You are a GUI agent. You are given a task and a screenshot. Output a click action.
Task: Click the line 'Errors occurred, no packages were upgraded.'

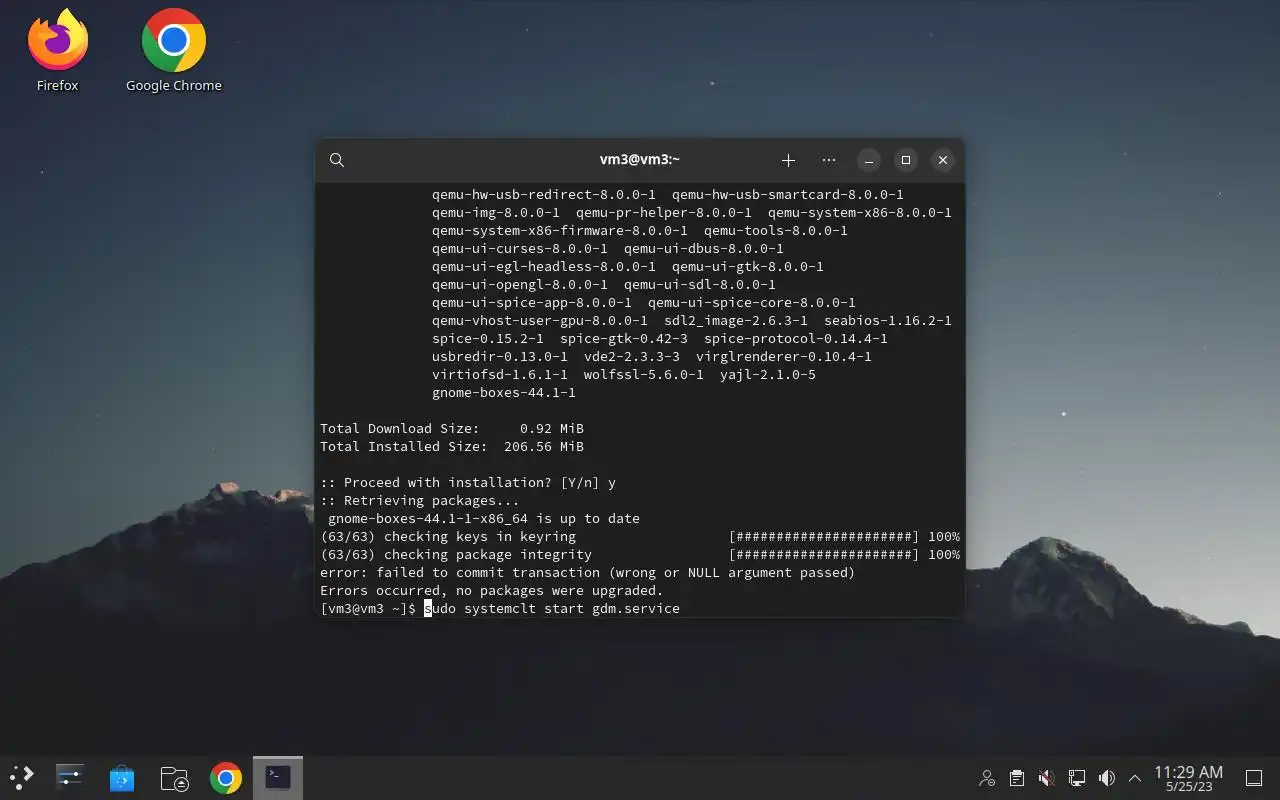(492, 590)
